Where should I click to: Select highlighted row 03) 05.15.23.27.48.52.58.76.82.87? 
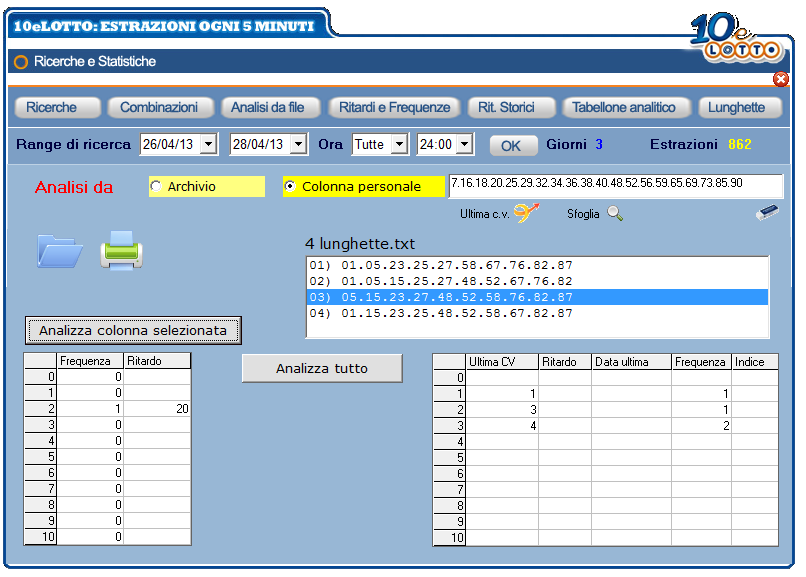coord(537,297)
